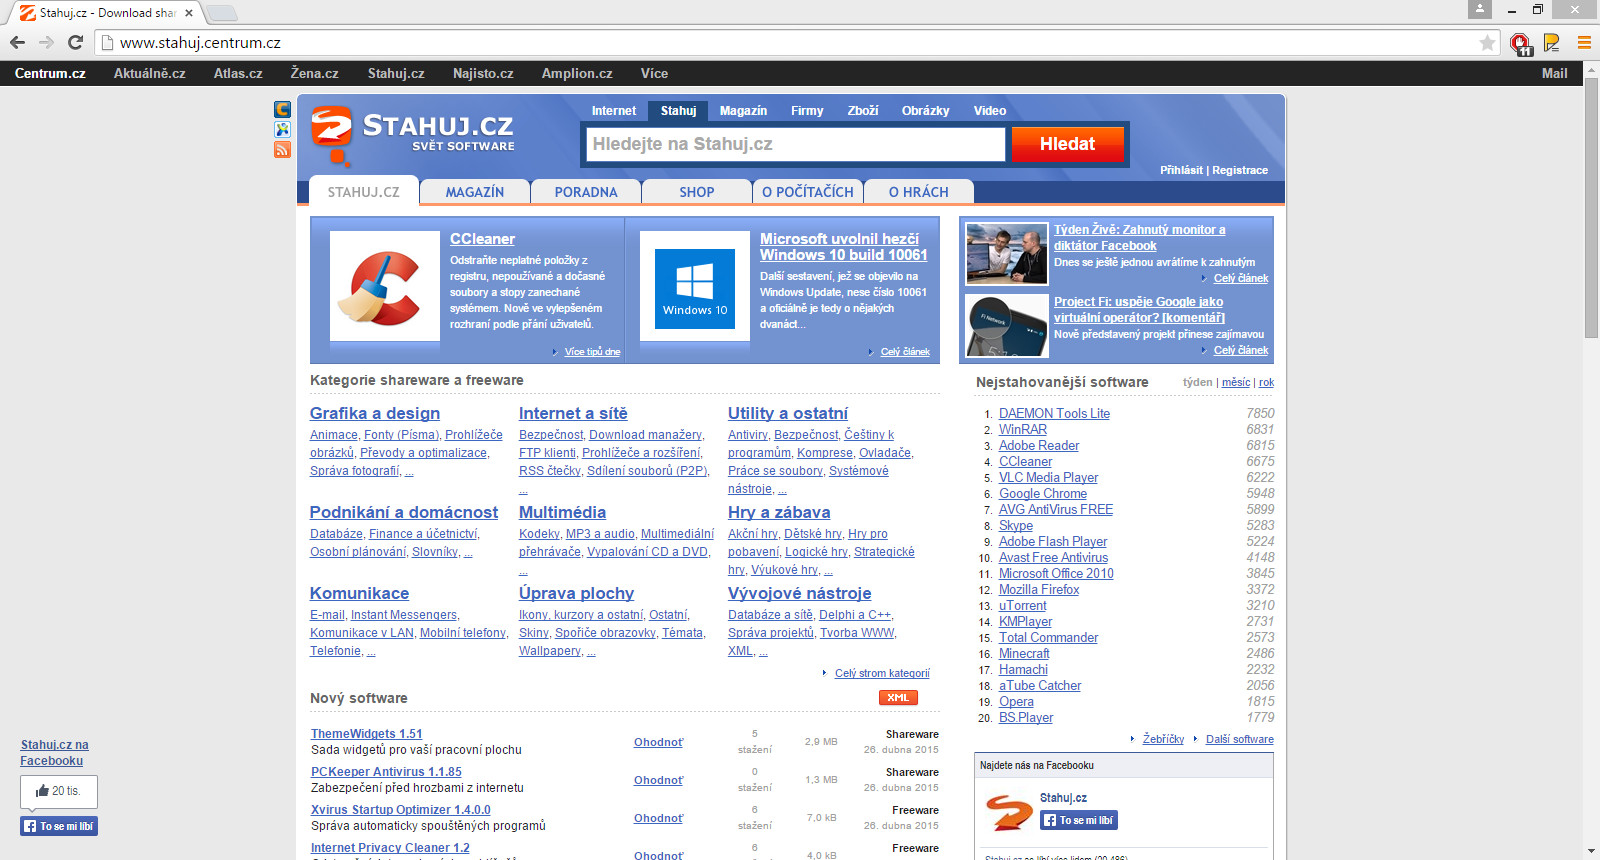Go back using the browser back arrow
The image size is (1600, 860).
pyautogui.click(x=17, y=42)
